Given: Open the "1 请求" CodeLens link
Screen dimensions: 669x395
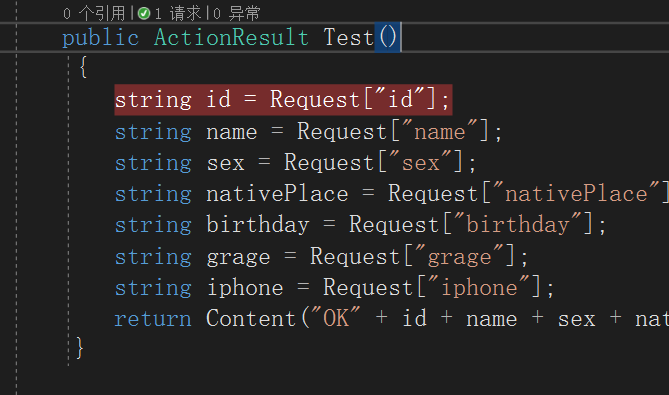Looking at the screenshot, I should 177,14.
